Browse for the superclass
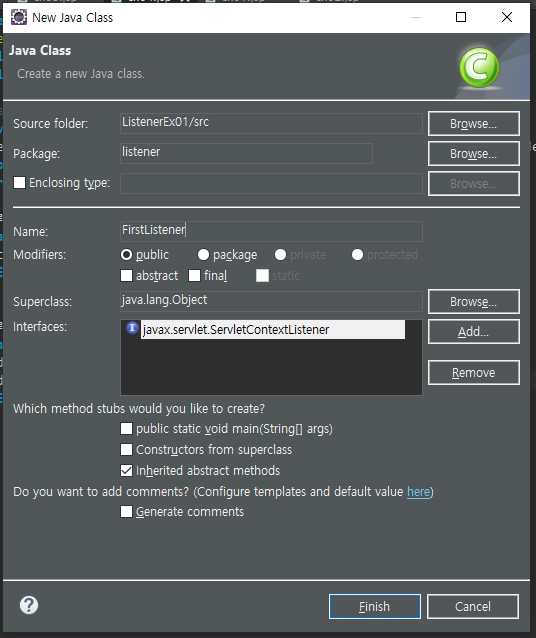 click(x=474, y=302)
